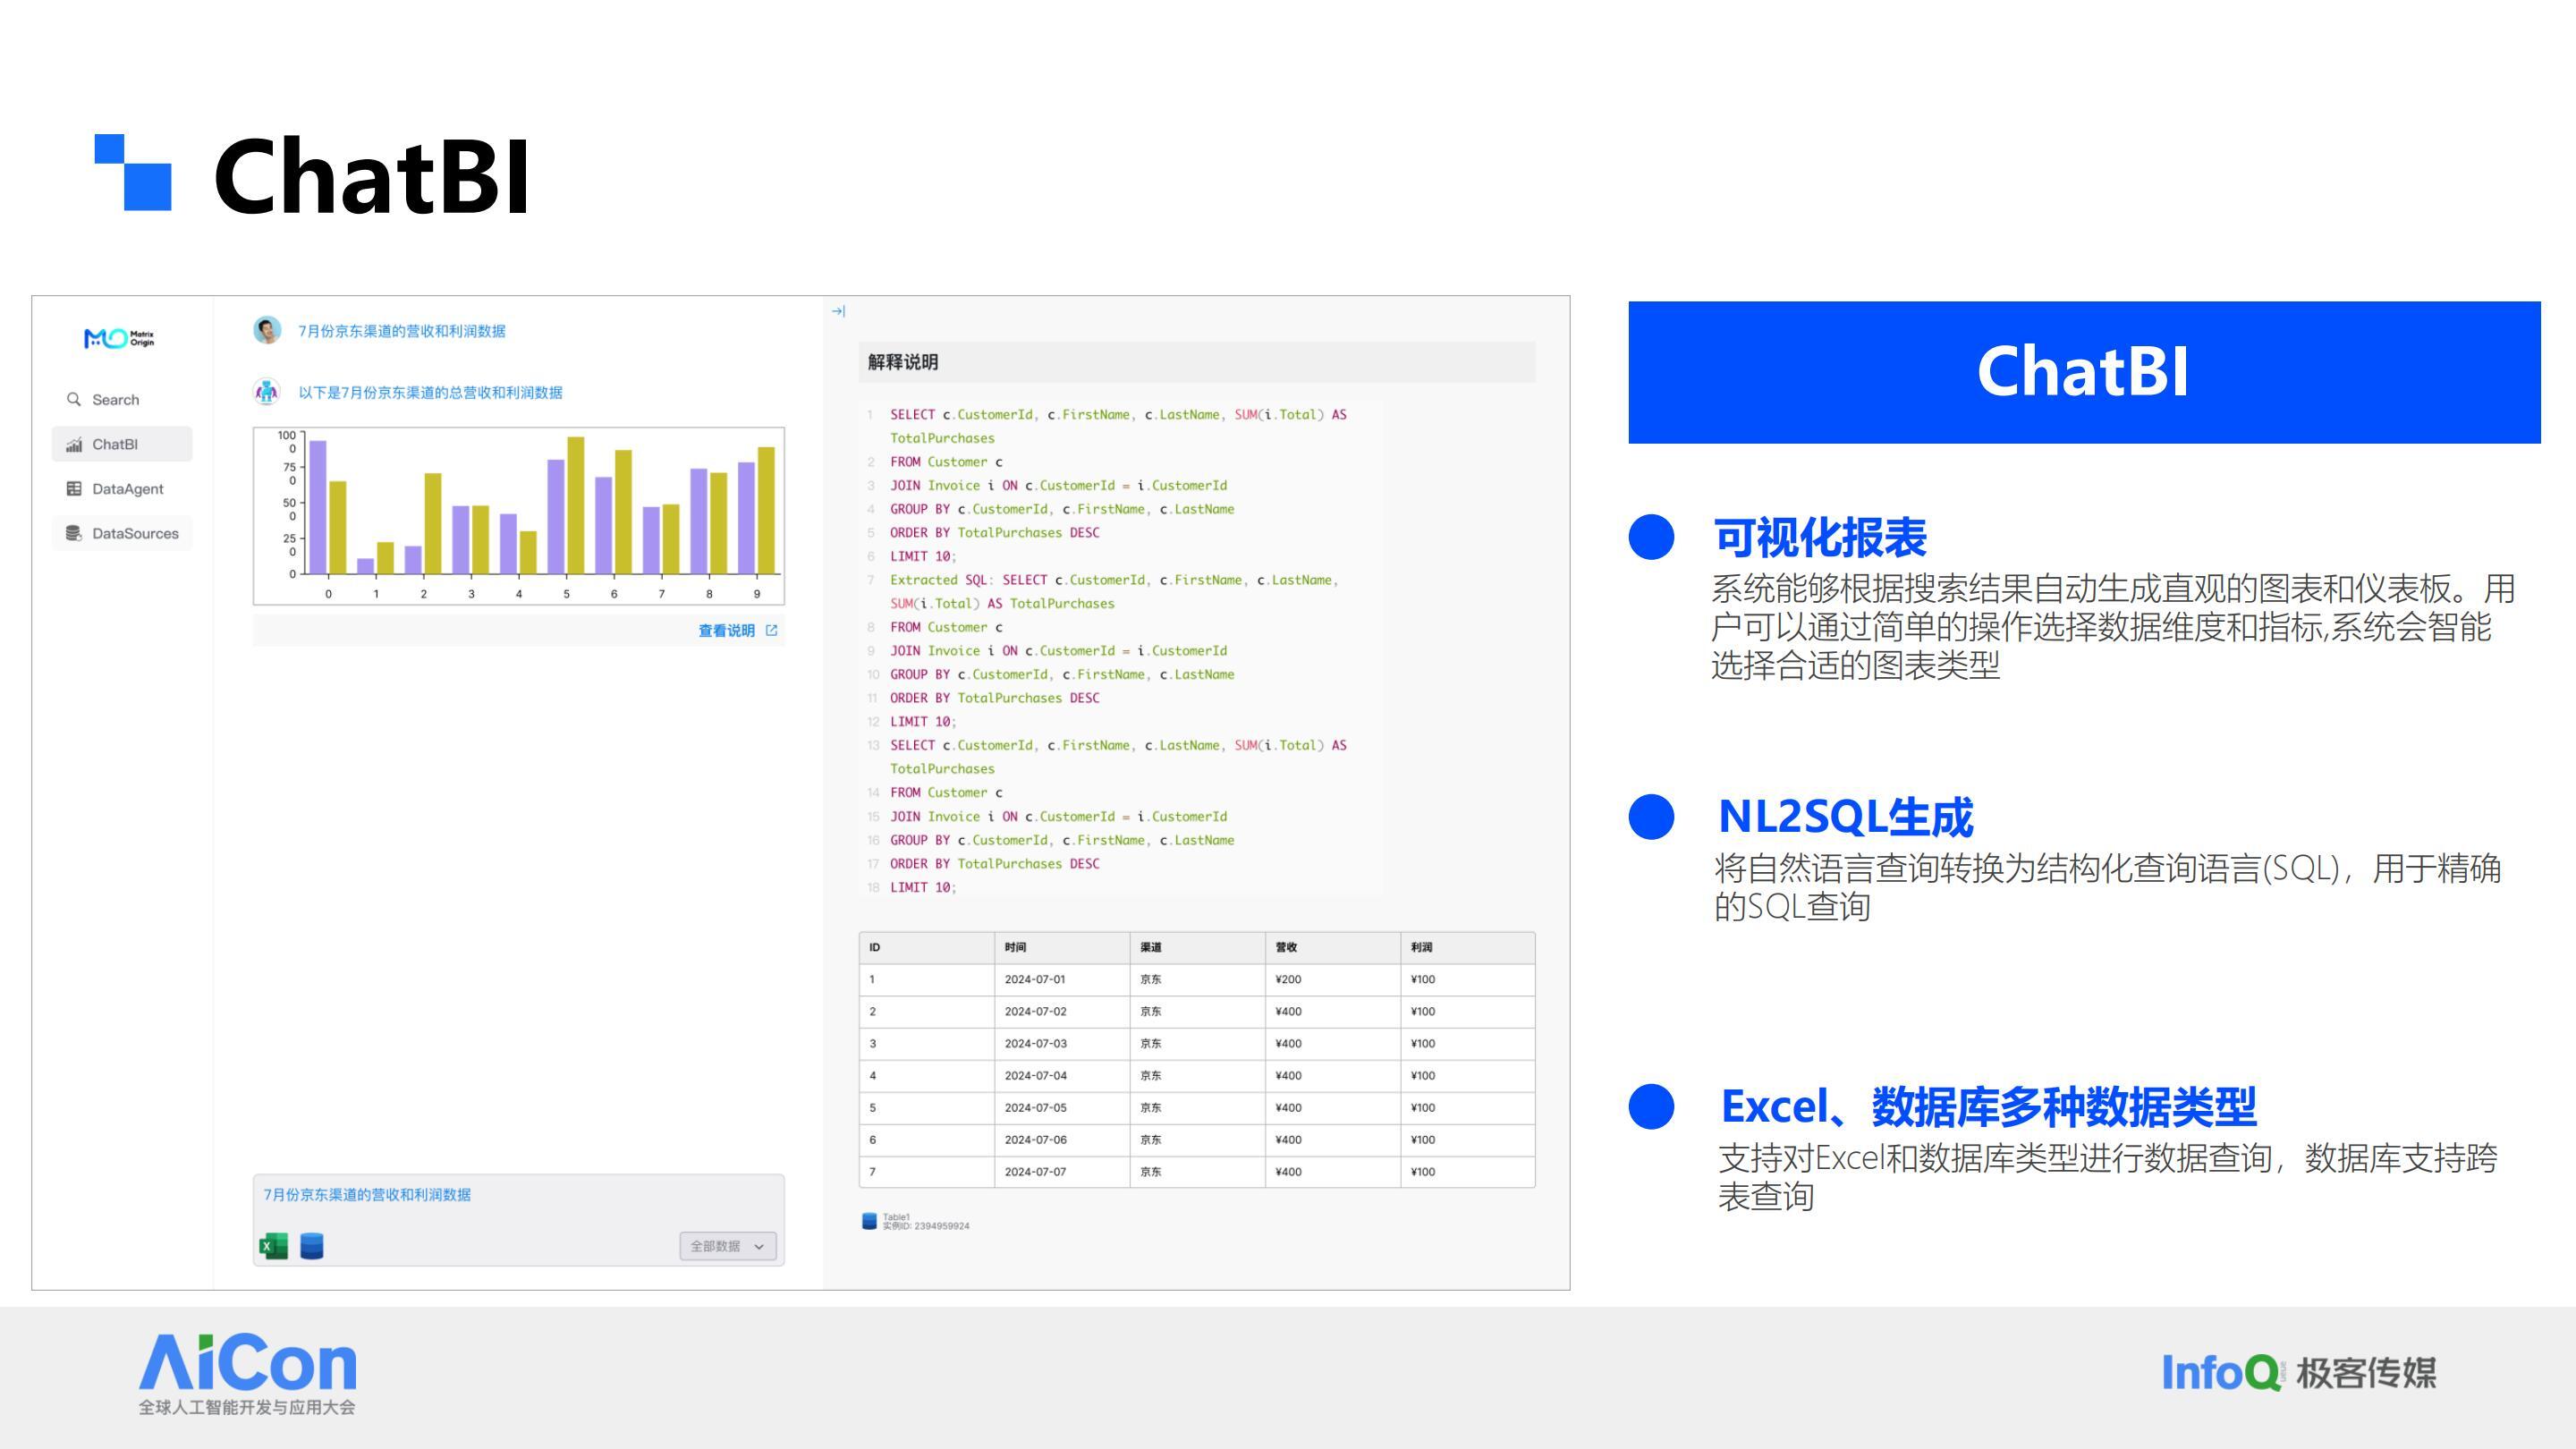Select ChatBI in the sidebar

point(122,444)
